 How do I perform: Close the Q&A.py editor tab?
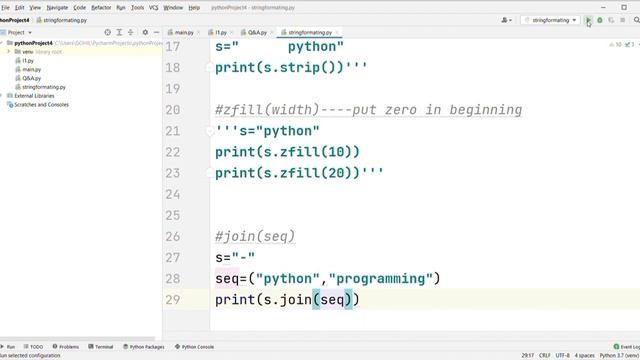click(x=271, y=32)
